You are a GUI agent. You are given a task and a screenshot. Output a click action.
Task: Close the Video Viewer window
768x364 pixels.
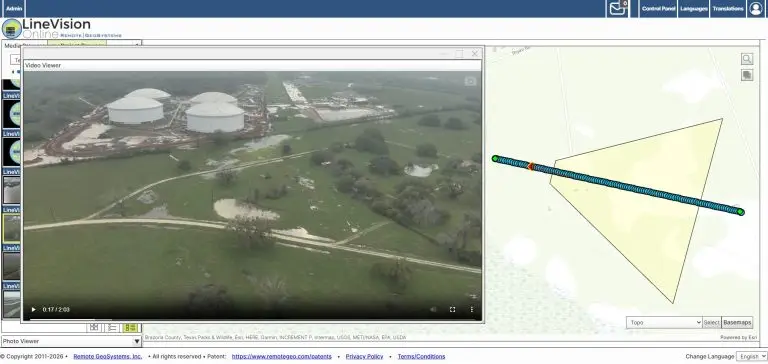click(475, 53)
